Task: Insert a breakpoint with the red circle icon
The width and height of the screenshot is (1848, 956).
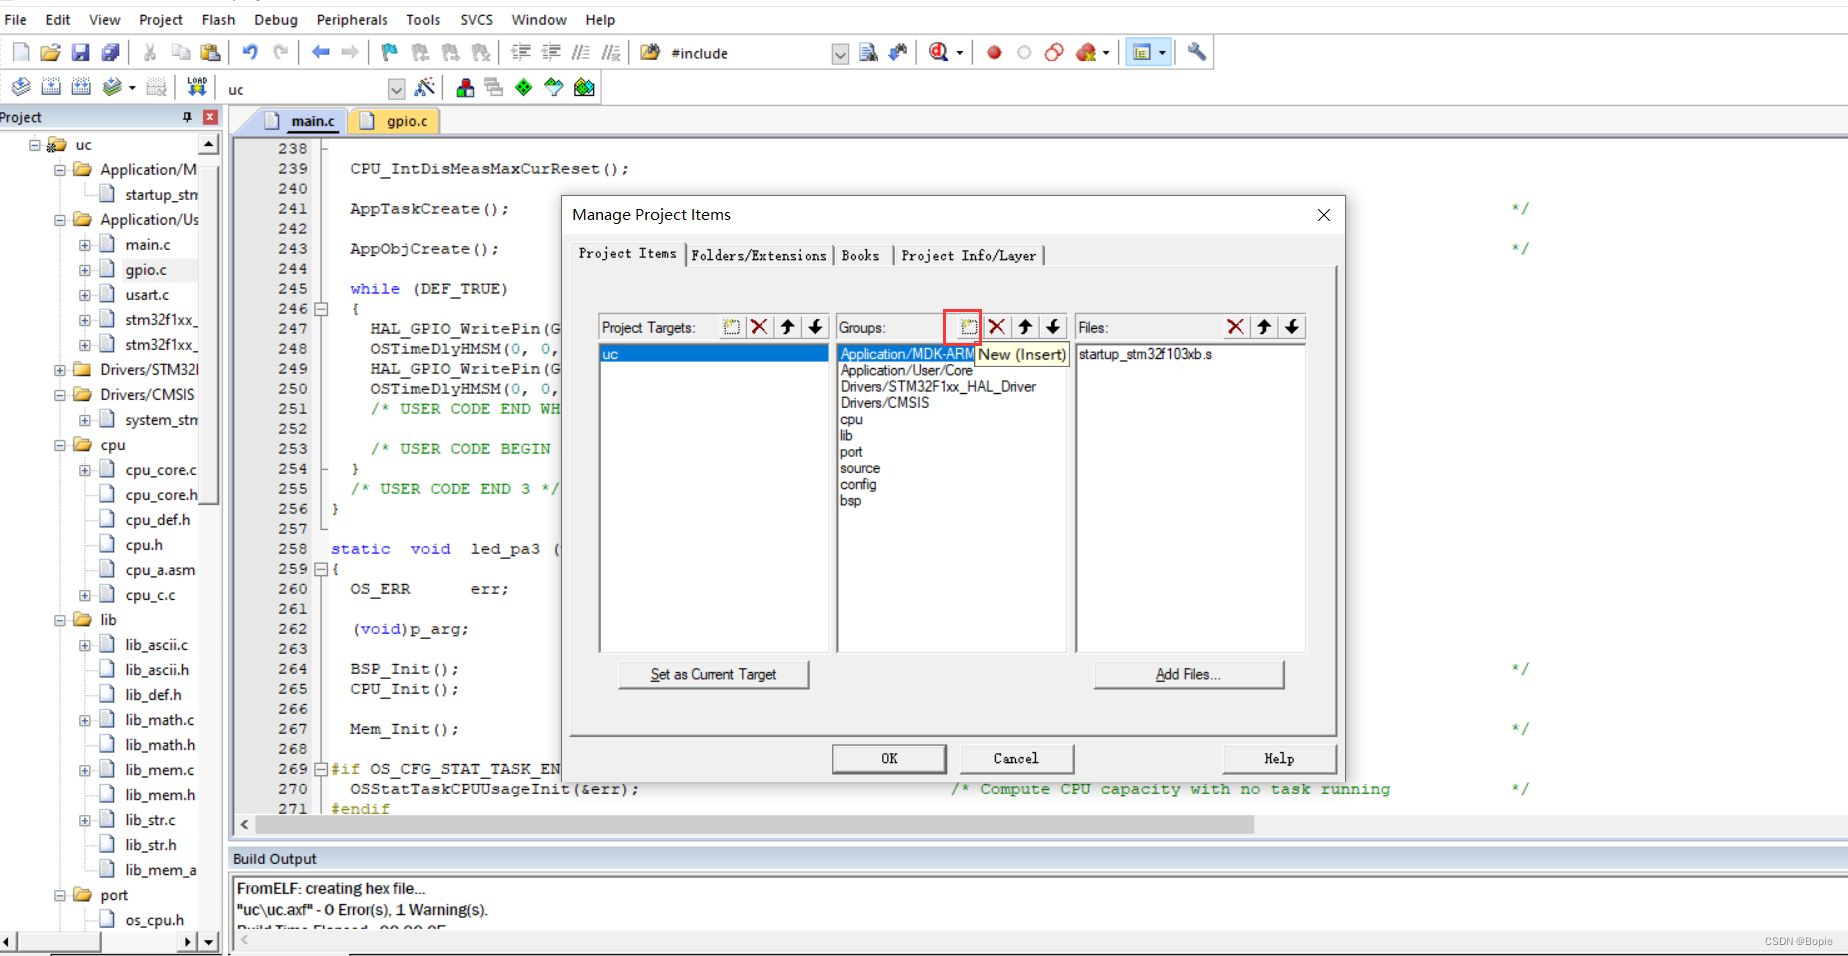Action: [x=994, y=52]
